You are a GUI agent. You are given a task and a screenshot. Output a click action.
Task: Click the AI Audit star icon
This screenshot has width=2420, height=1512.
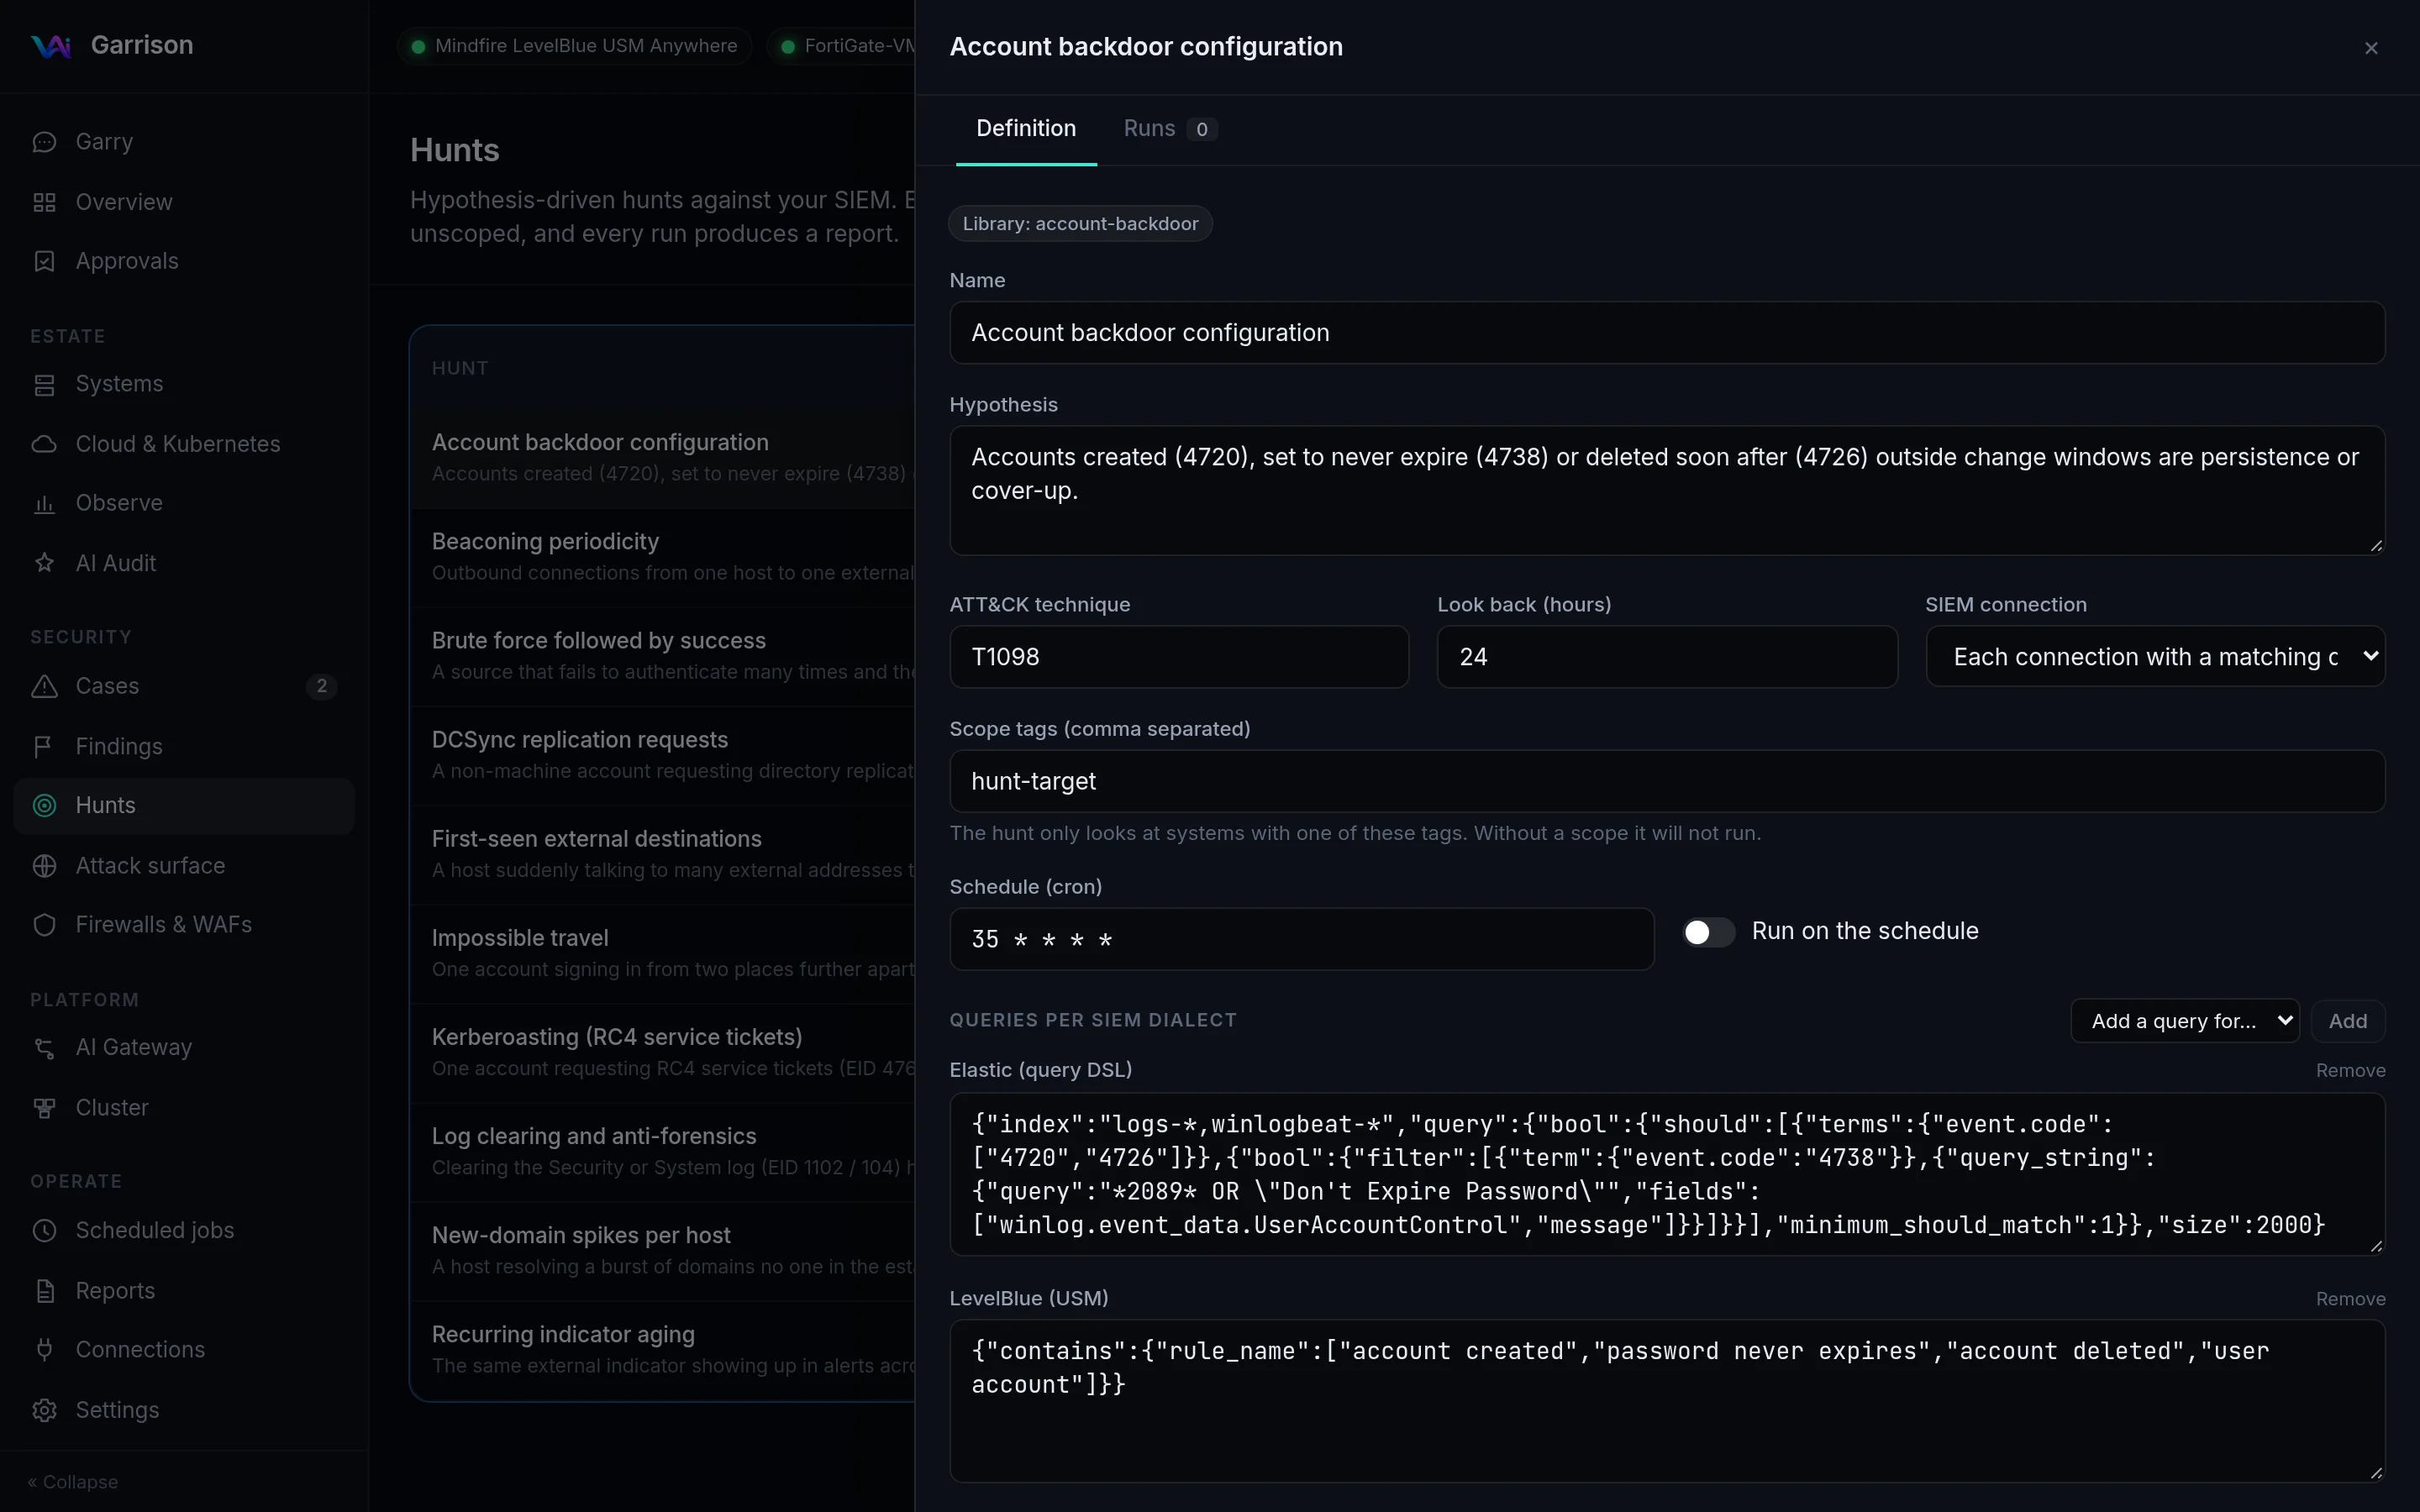[x=44, y=563]
